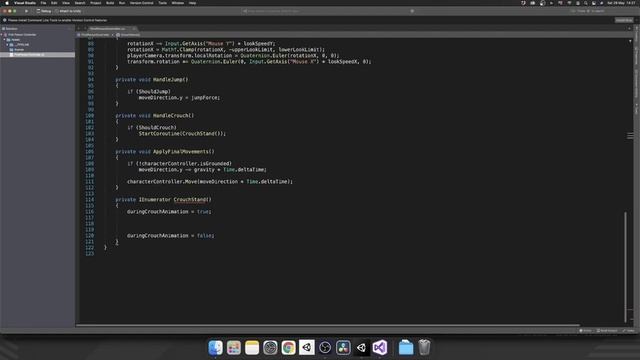Open the Build menu
Image resolution: width=640 pixels, height=360 pixels.
point(110,3)
